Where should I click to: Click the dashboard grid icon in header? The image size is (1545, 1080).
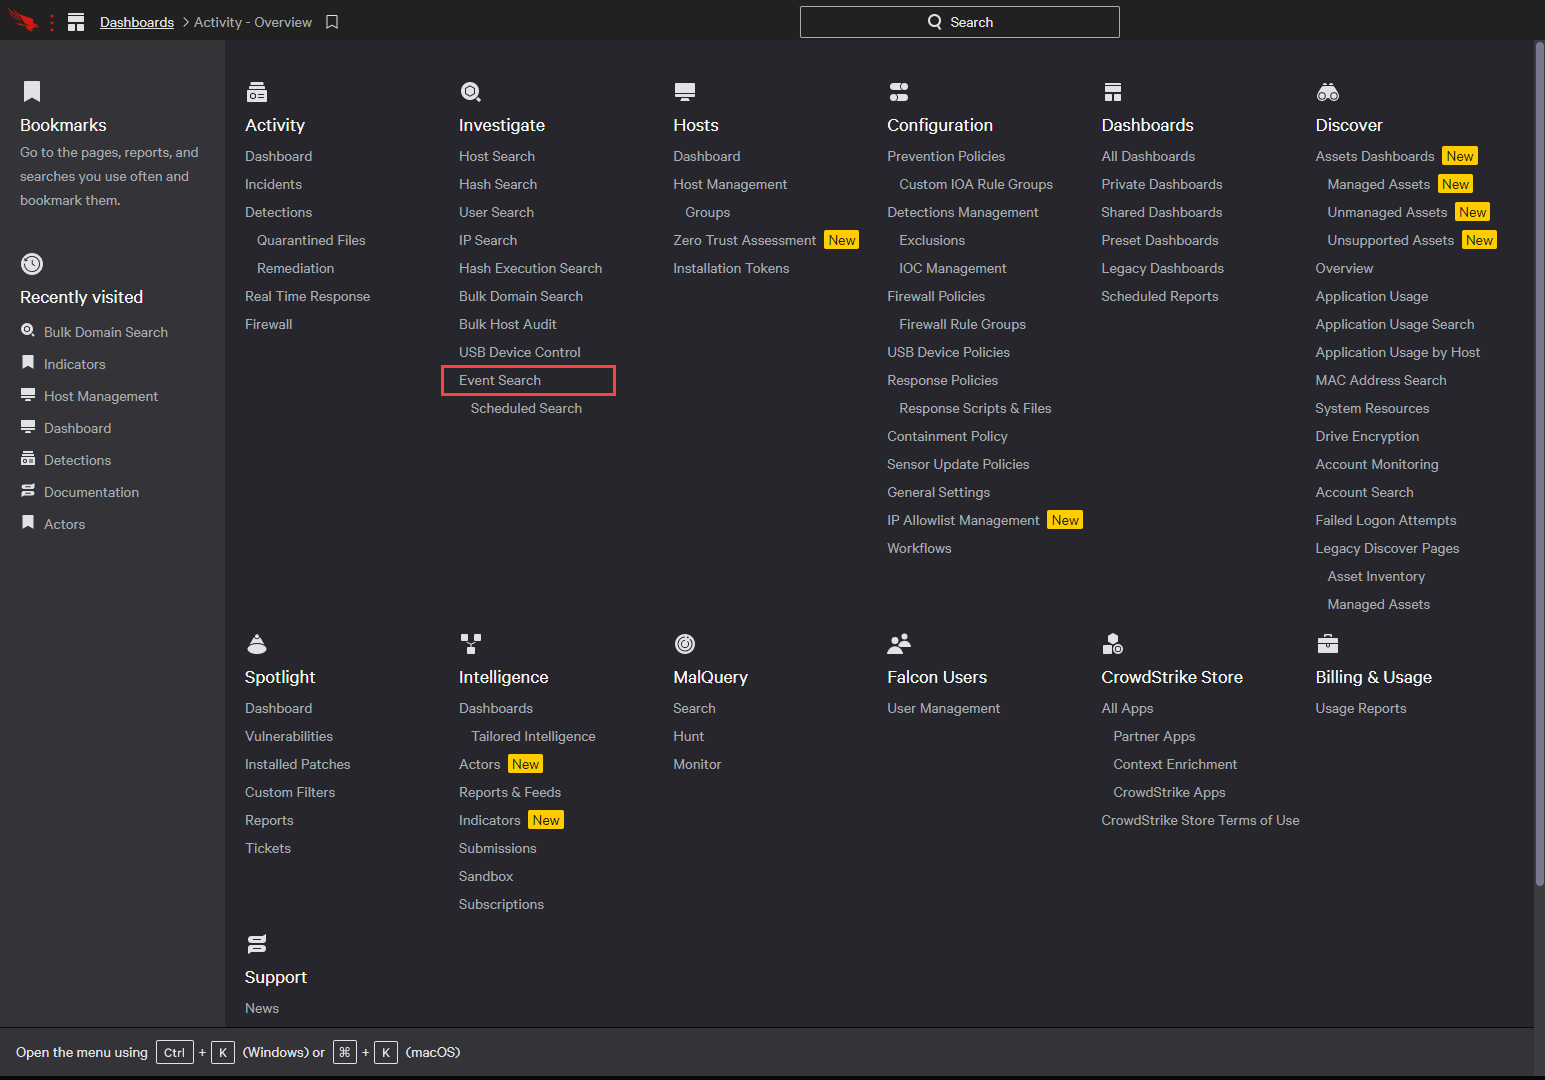(76, 22)
